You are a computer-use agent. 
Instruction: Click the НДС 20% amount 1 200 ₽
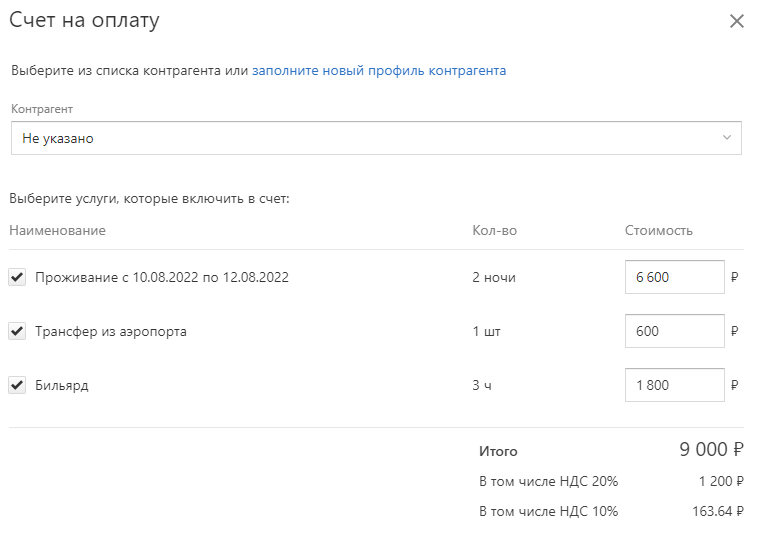coord(721,482)
